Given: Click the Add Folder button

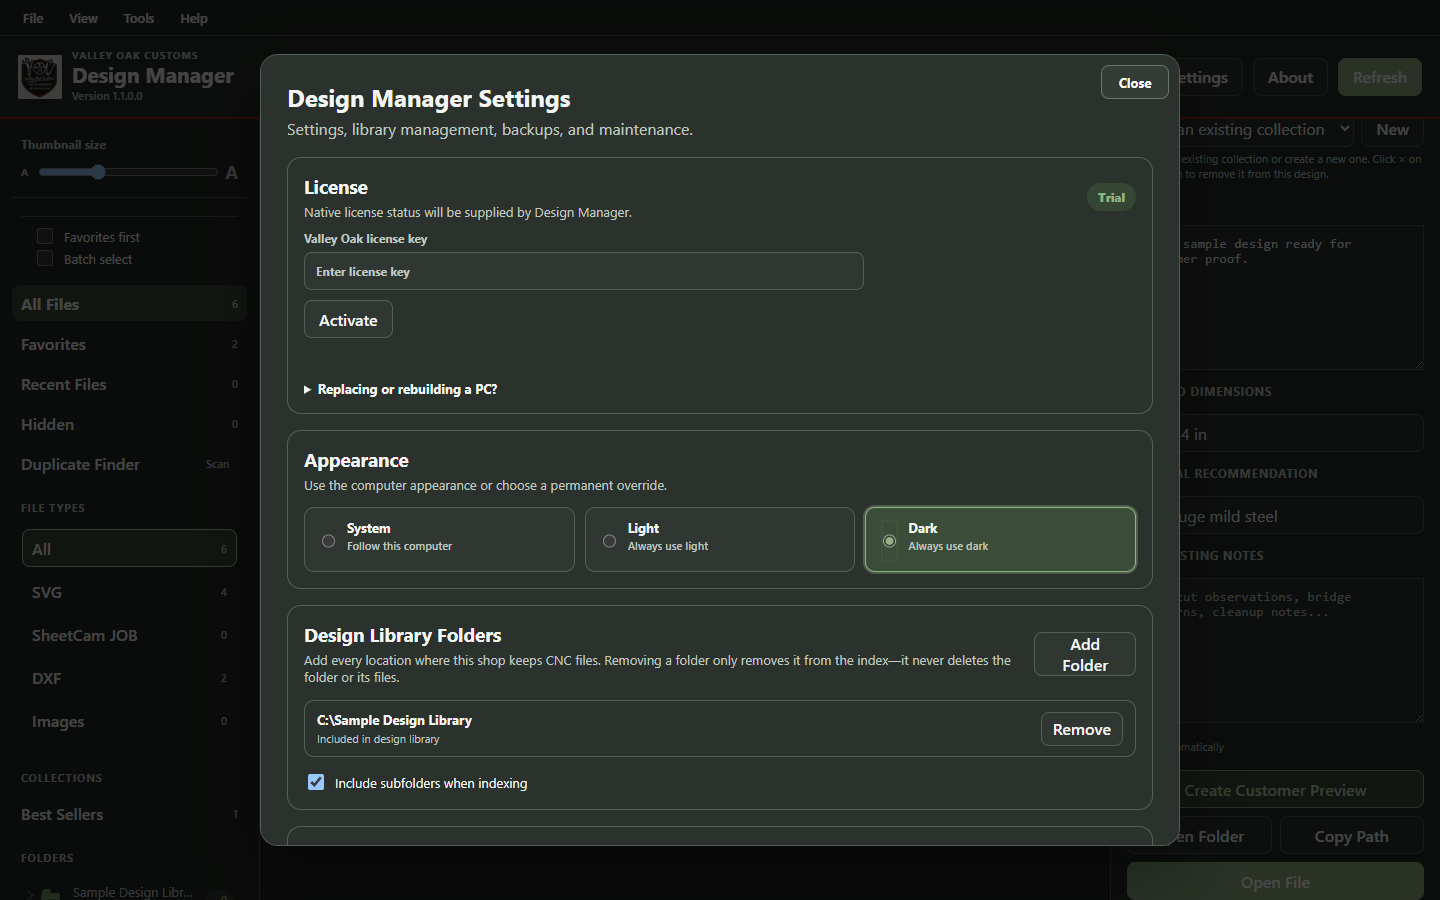Looking at the screenshot, I should point(1085,654).
